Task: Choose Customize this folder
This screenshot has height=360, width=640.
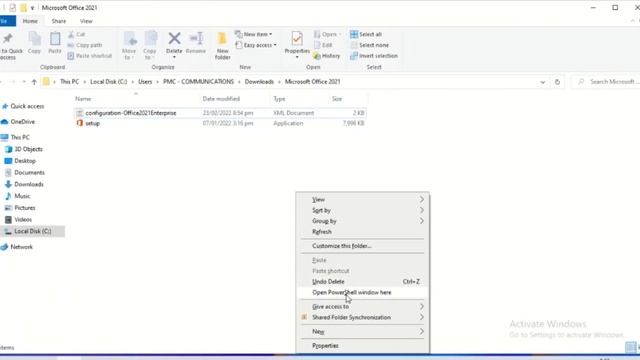Action: [x=362, y=246]
